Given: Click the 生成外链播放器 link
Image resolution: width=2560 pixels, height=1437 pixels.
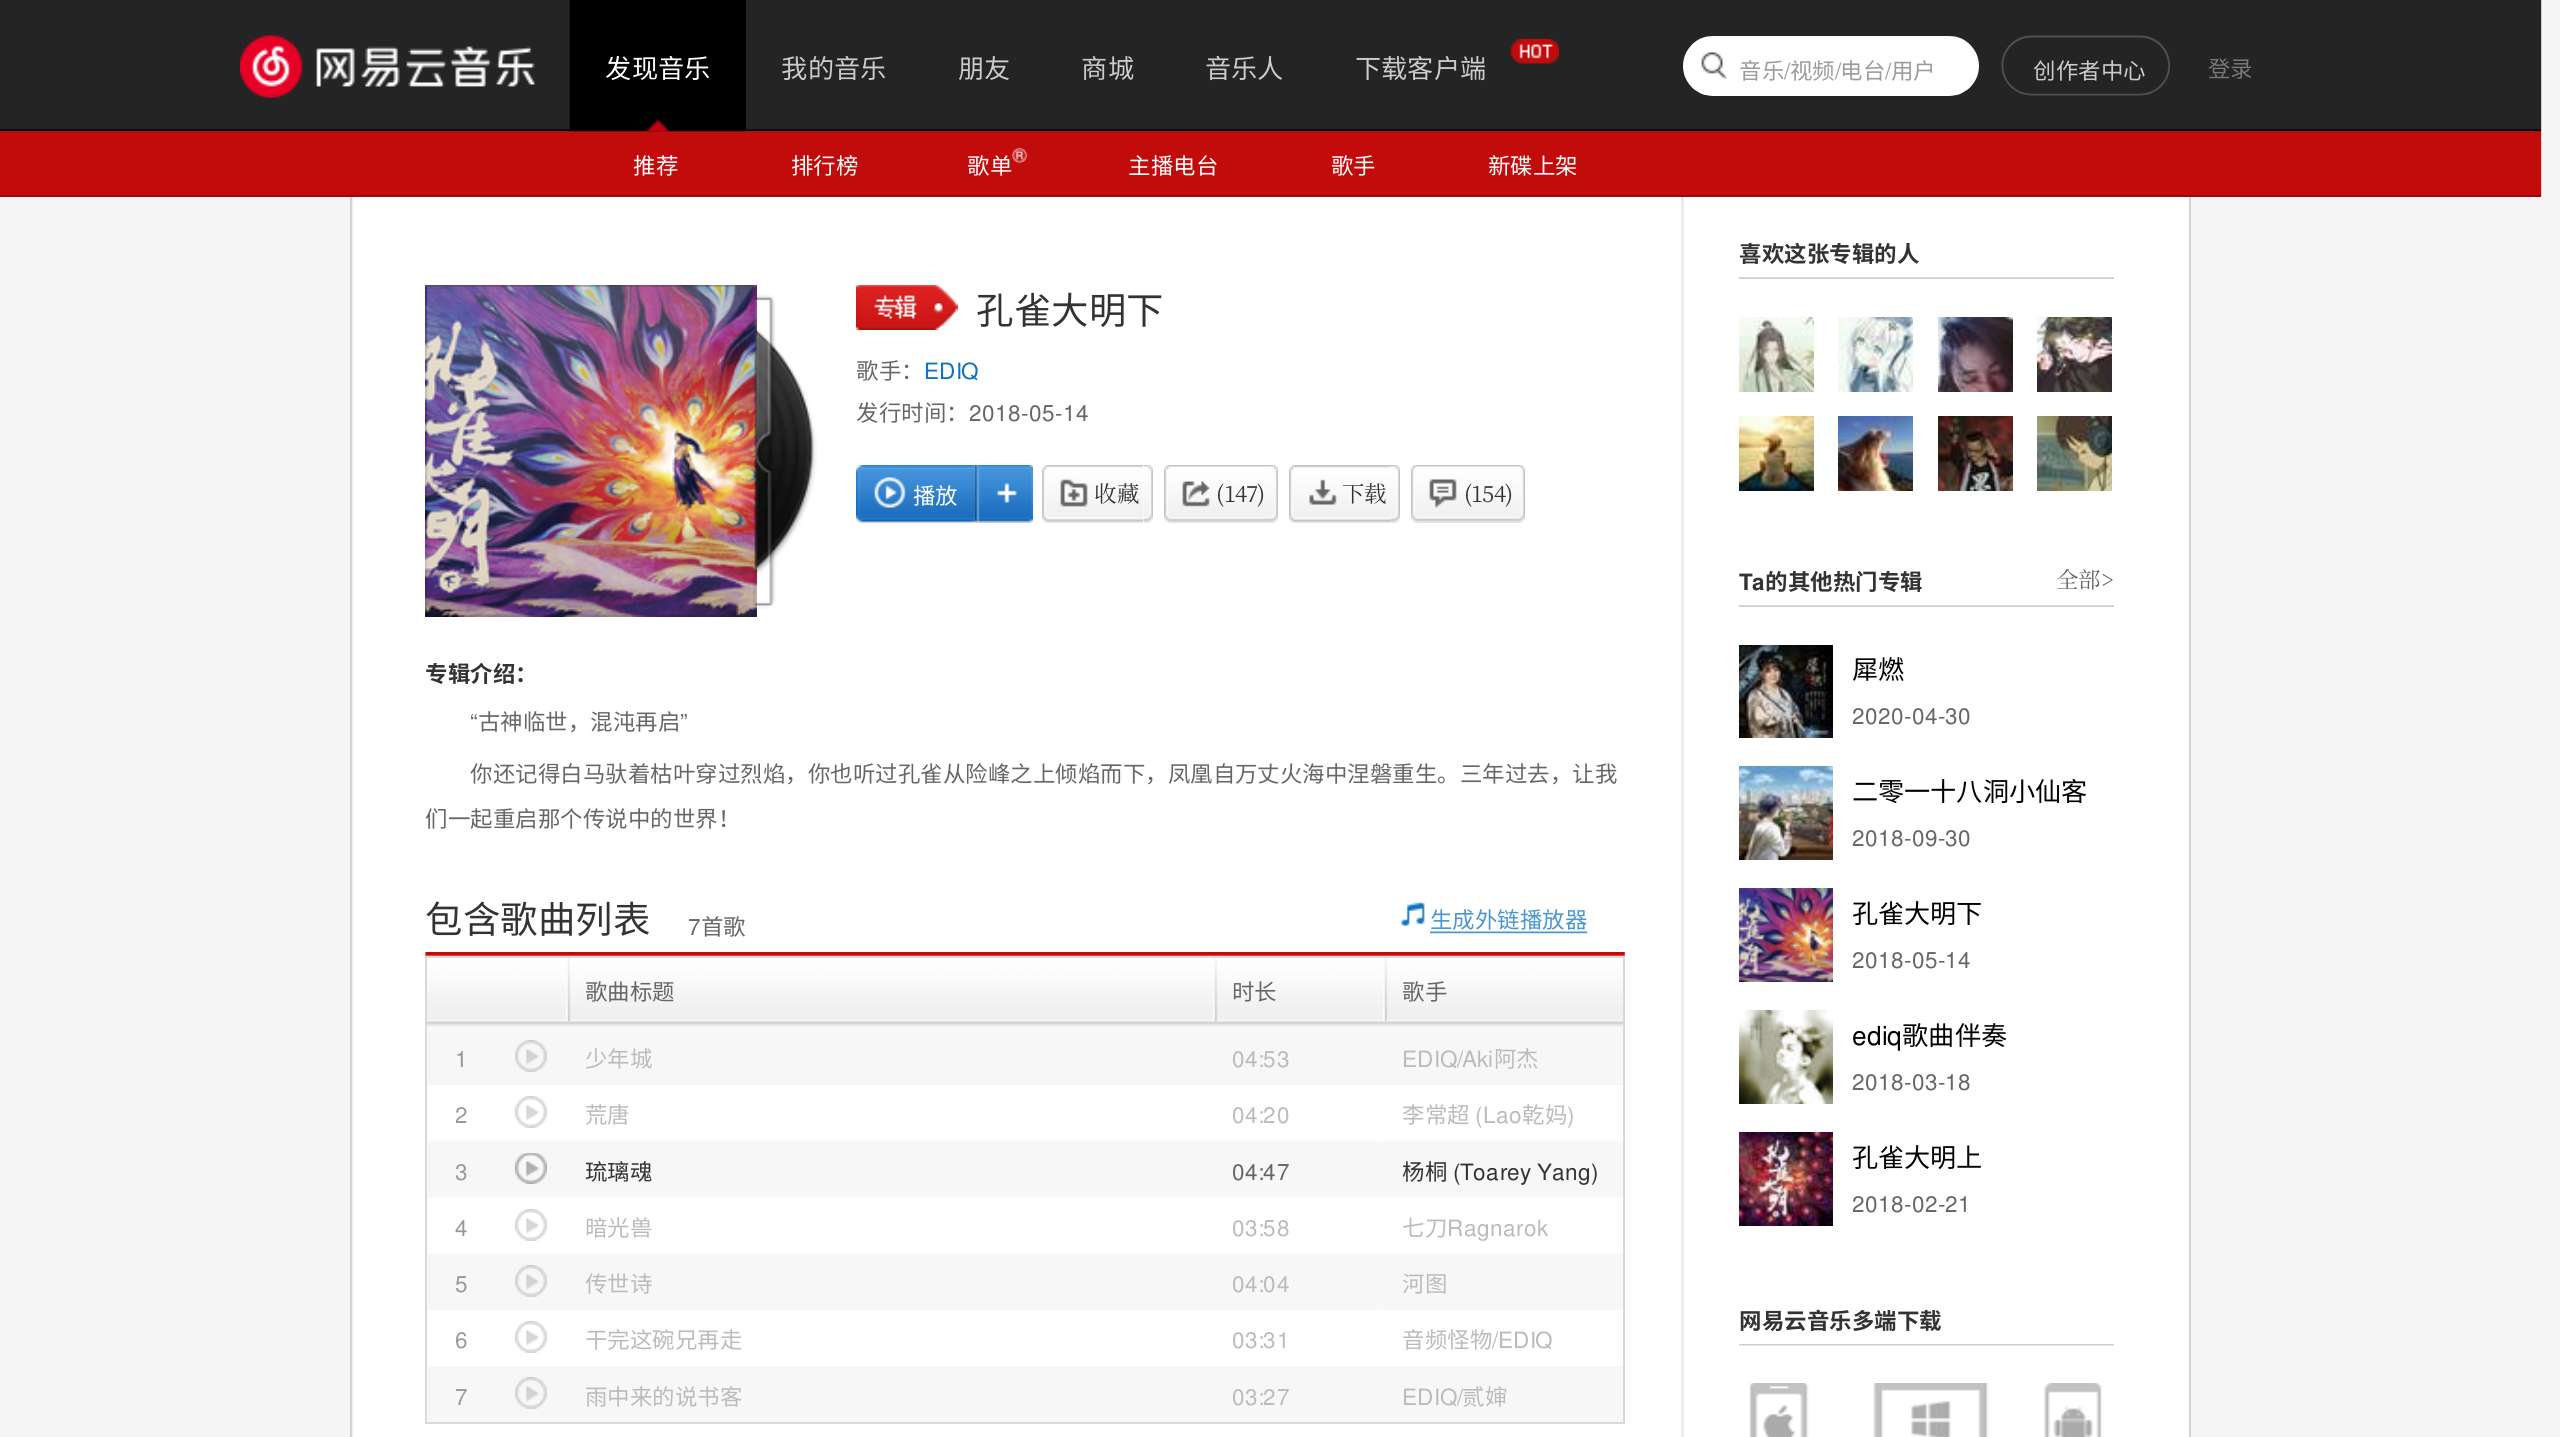Looking at the screenshot, I should point(1507,919).
